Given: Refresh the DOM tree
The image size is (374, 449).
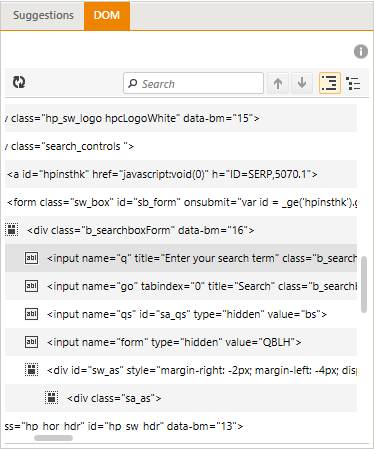Looking at the screenshot, I should tap(19, 82).
